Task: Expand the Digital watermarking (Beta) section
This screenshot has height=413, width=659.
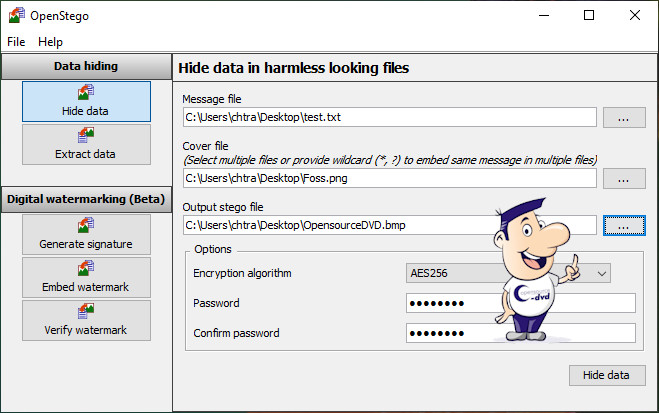Action: pyautogui.click(x=85, y=199)
